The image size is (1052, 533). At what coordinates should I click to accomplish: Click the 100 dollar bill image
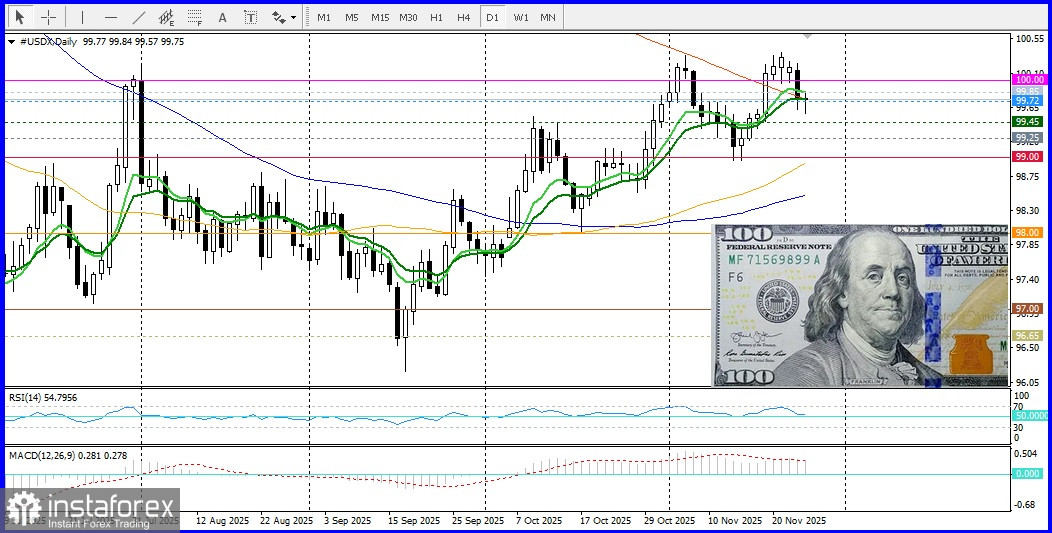[x=861, y=305]
